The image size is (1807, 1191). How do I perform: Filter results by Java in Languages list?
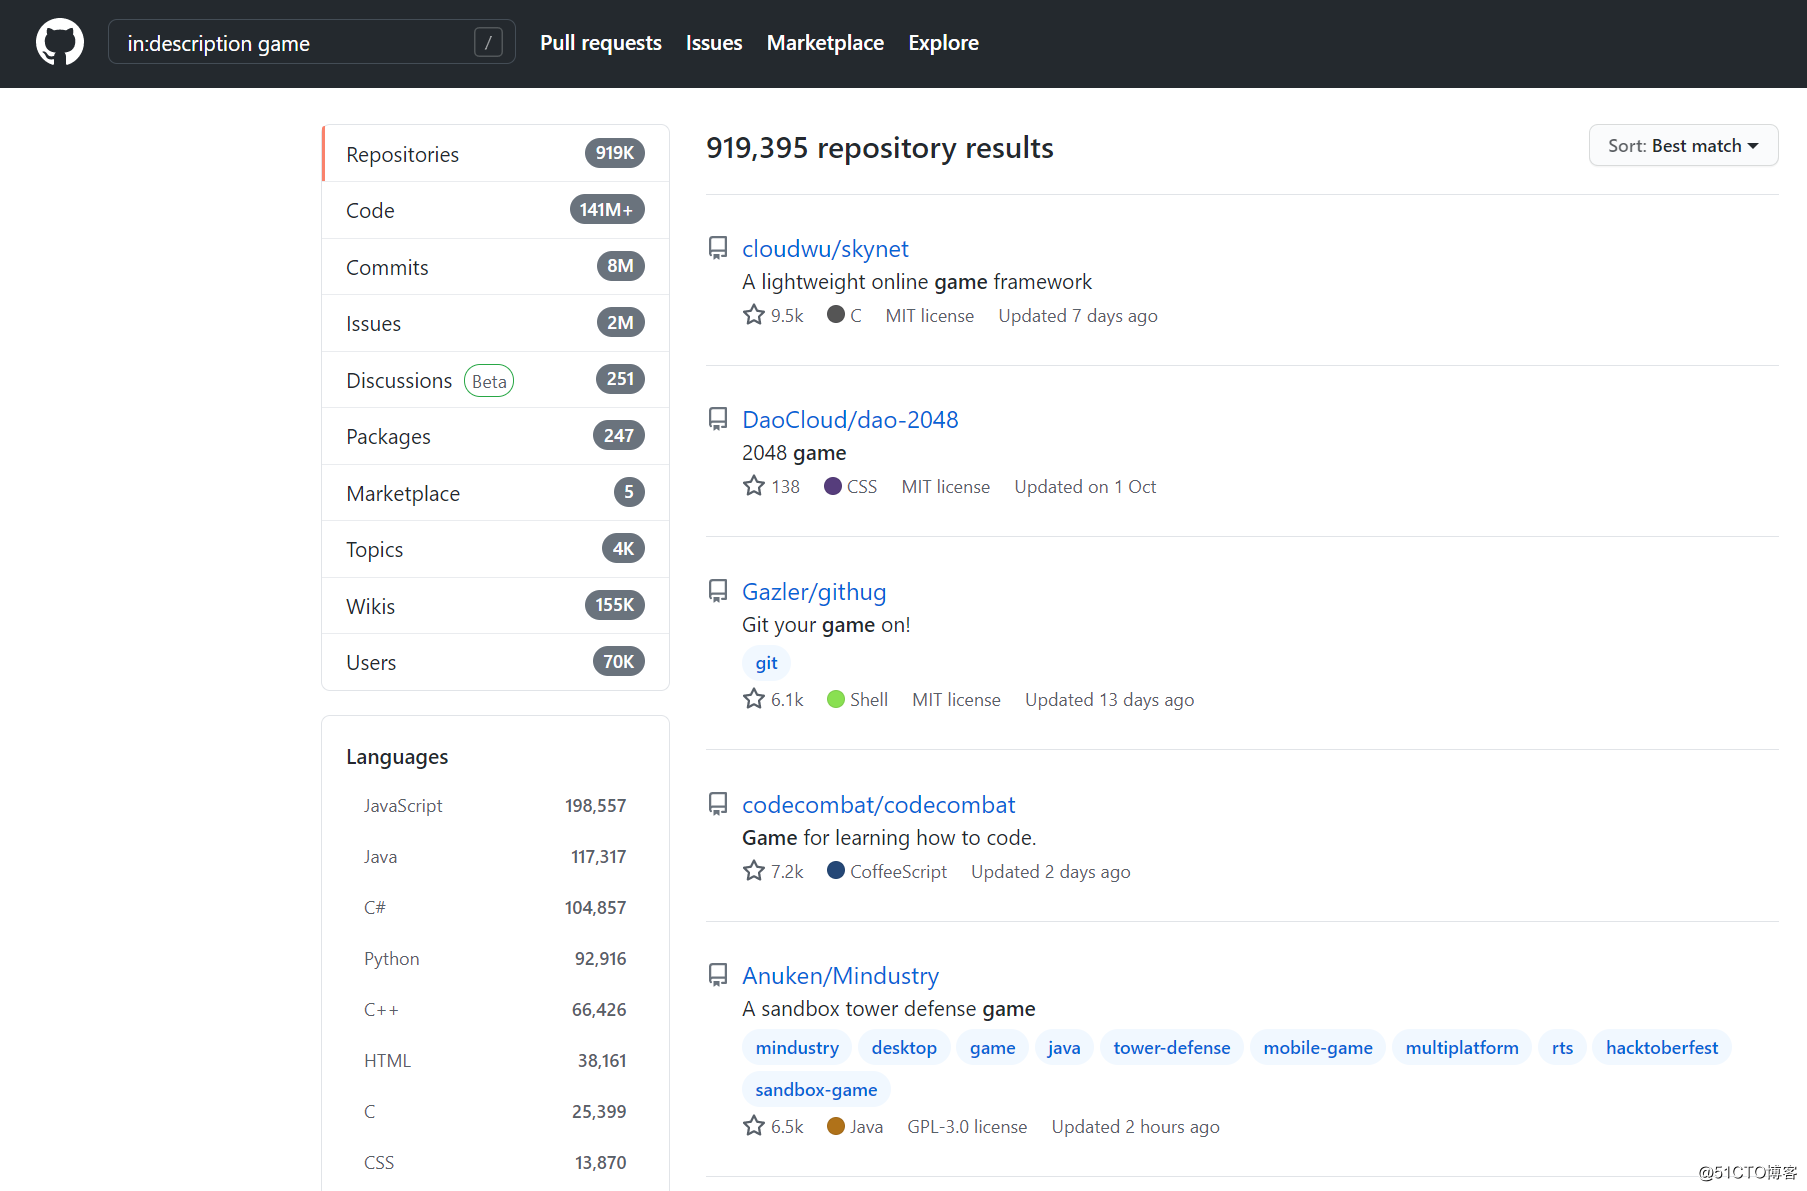(495, 857)
